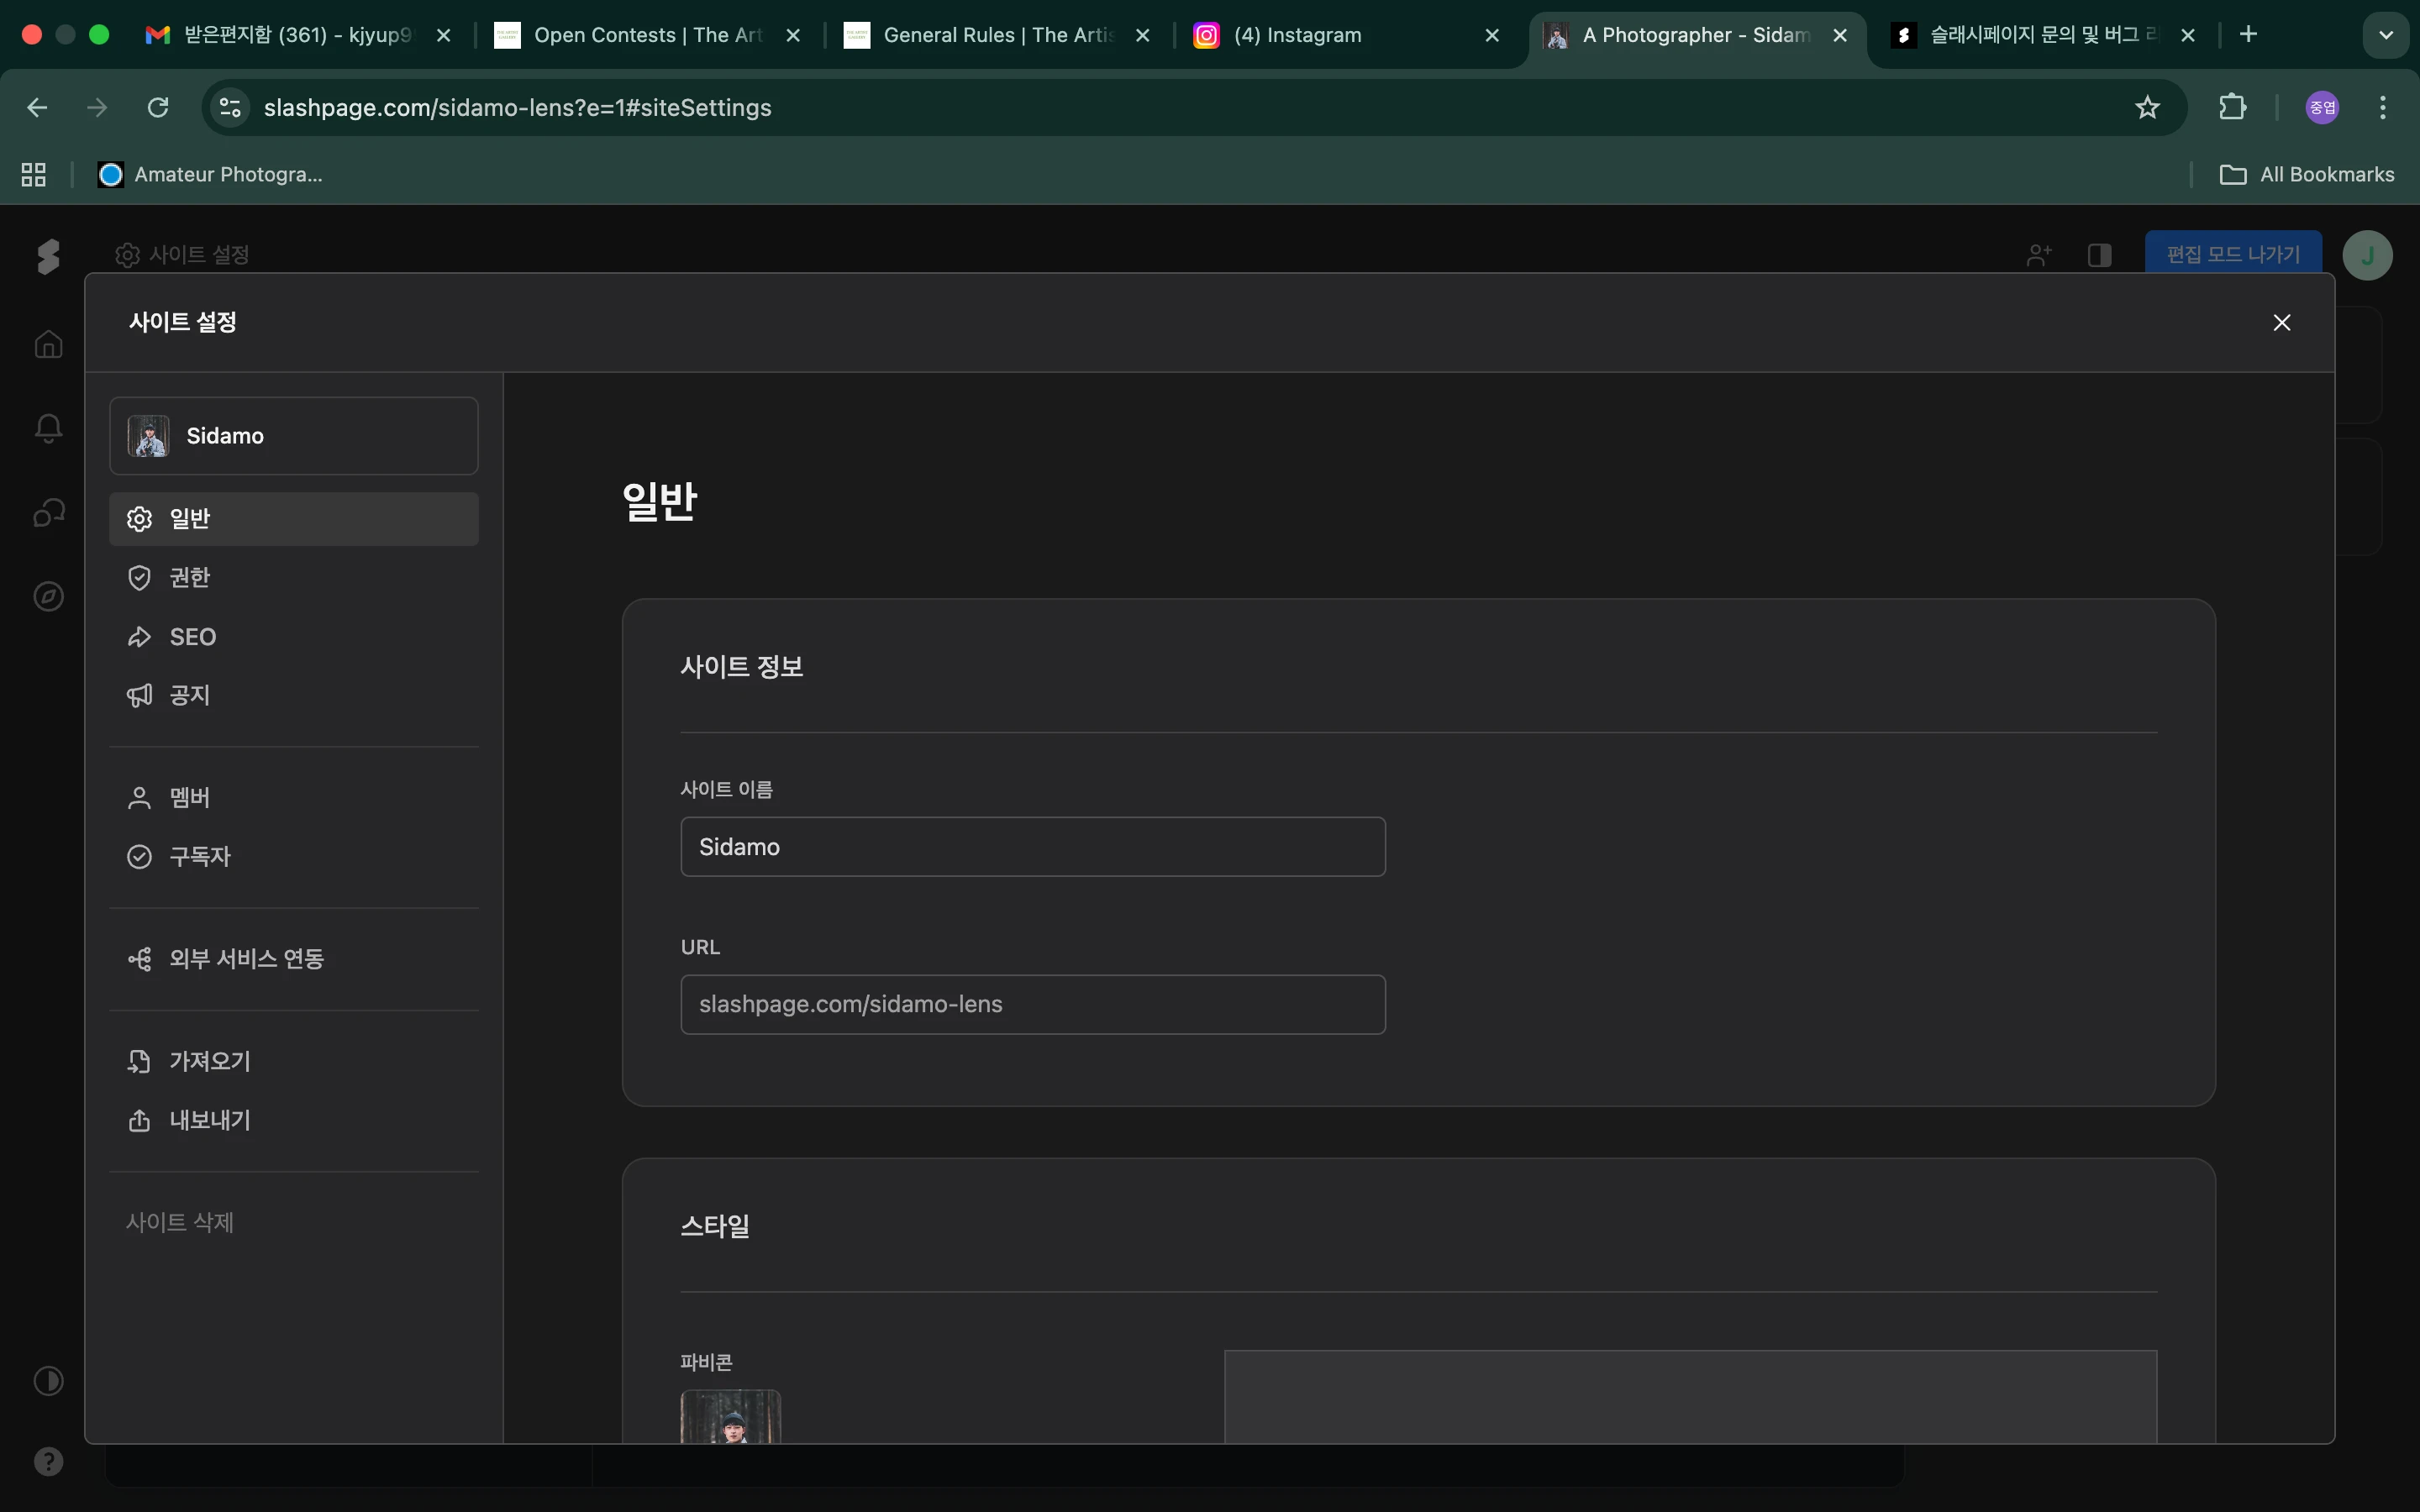This screenshot has width=2420, height=1512.
Task: Click the Slashpage logo icon
Action: click(x=47, y=256)
